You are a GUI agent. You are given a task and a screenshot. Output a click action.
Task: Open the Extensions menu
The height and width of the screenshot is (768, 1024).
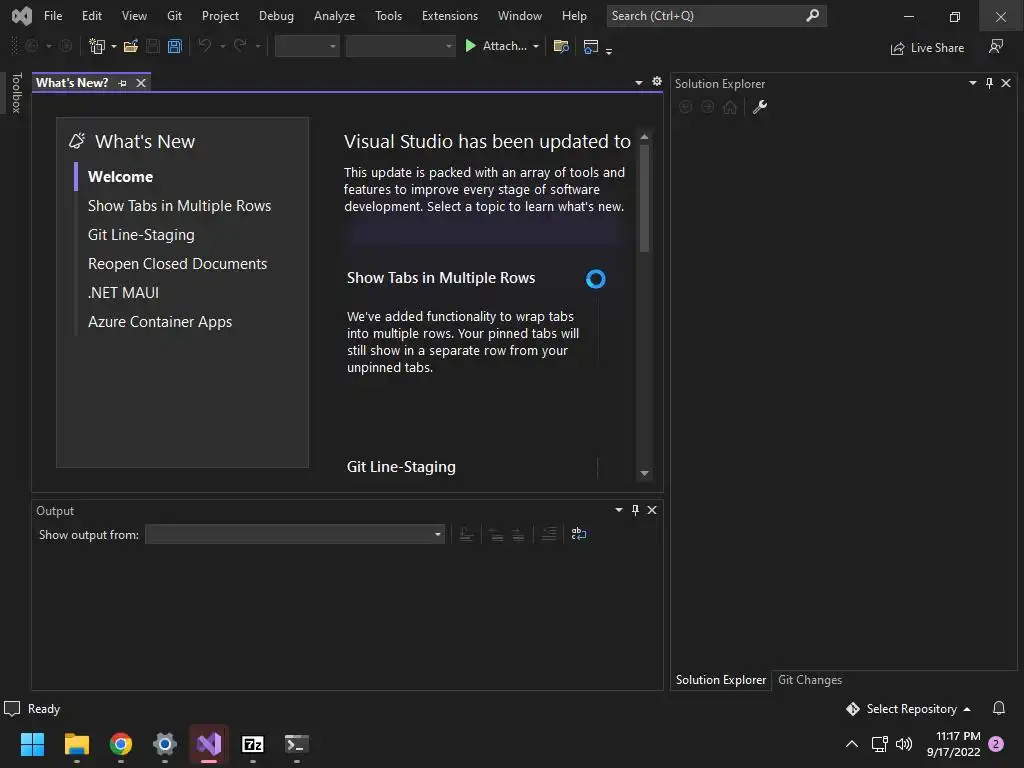tap(449, 16)
